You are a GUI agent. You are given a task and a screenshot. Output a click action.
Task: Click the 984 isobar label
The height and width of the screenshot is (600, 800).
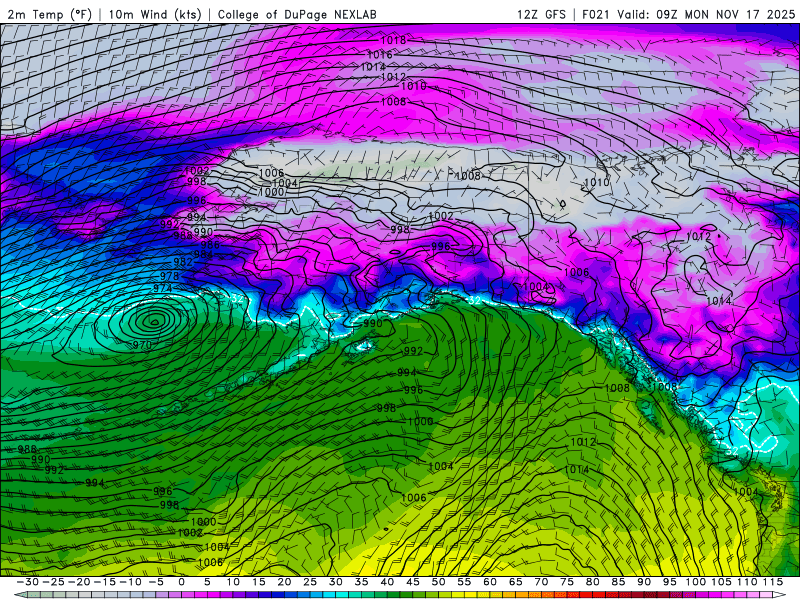point(203,254)
